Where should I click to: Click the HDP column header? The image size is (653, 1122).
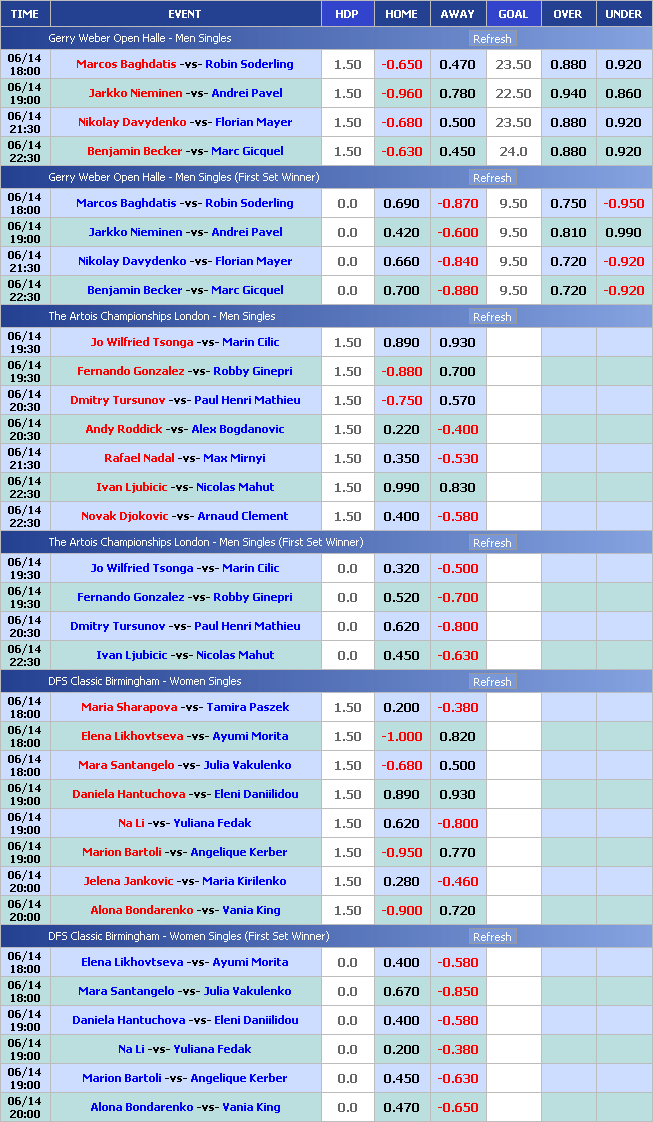(x=347, y=14)
